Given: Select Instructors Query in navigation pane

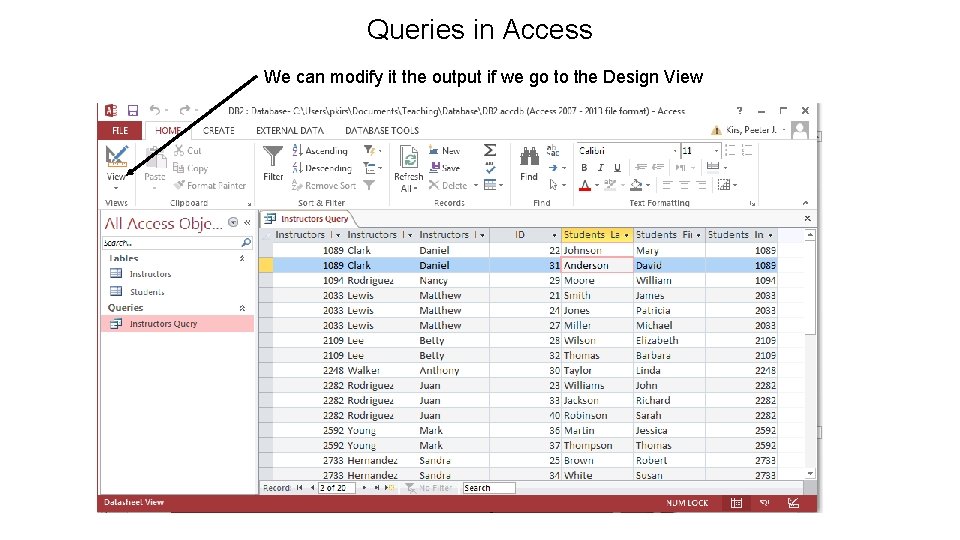Looking at the screenshot, I should click(x=178, y=323).
